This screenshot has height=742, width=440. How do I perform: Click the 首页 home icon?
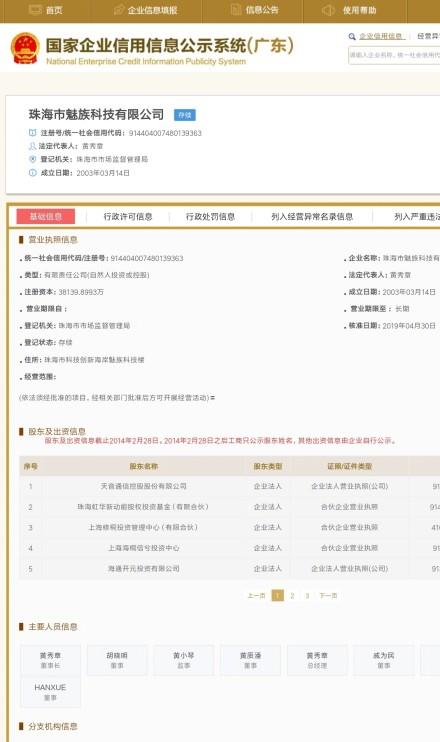pos(35,10)
